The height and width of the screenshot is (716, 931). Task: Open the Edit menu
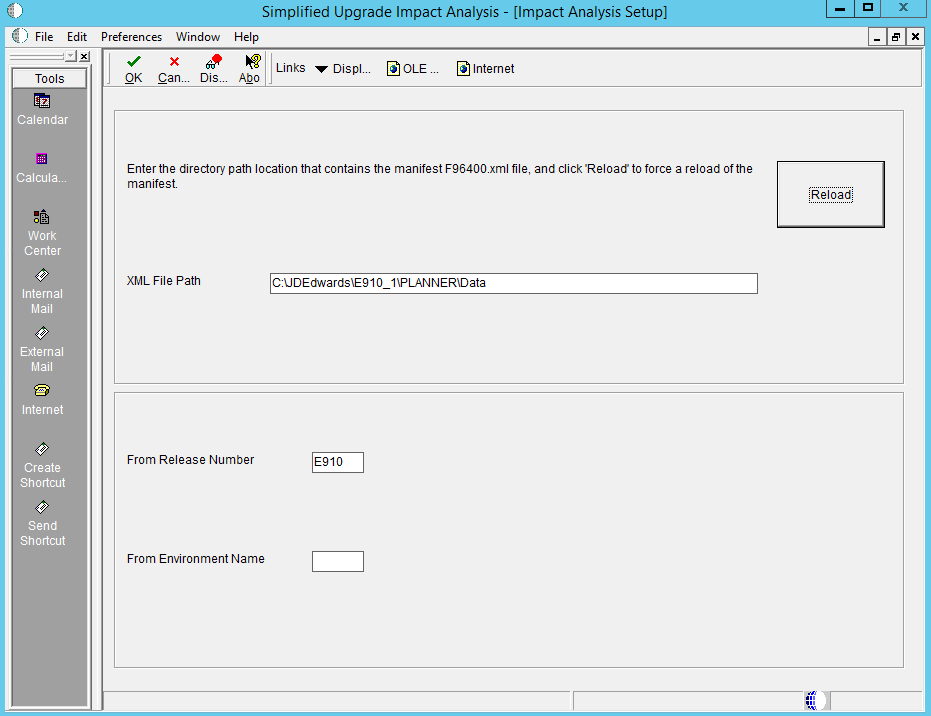[77, 37]
